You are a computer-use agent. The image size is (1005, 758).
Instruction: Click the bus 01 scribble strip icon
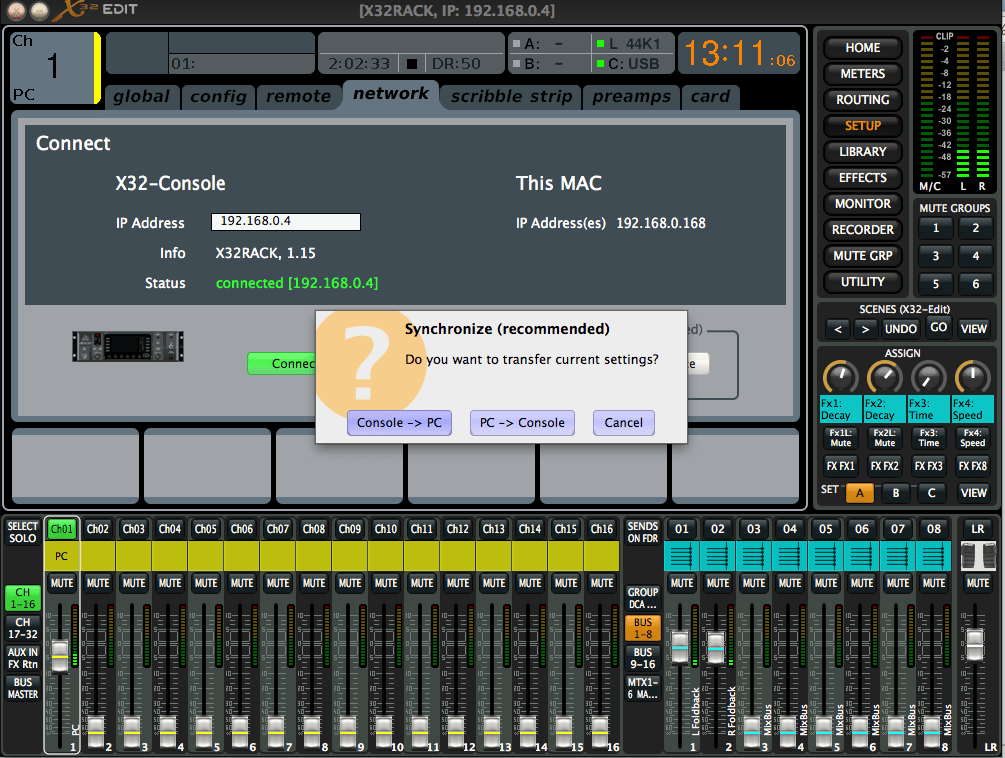[681, 556]
